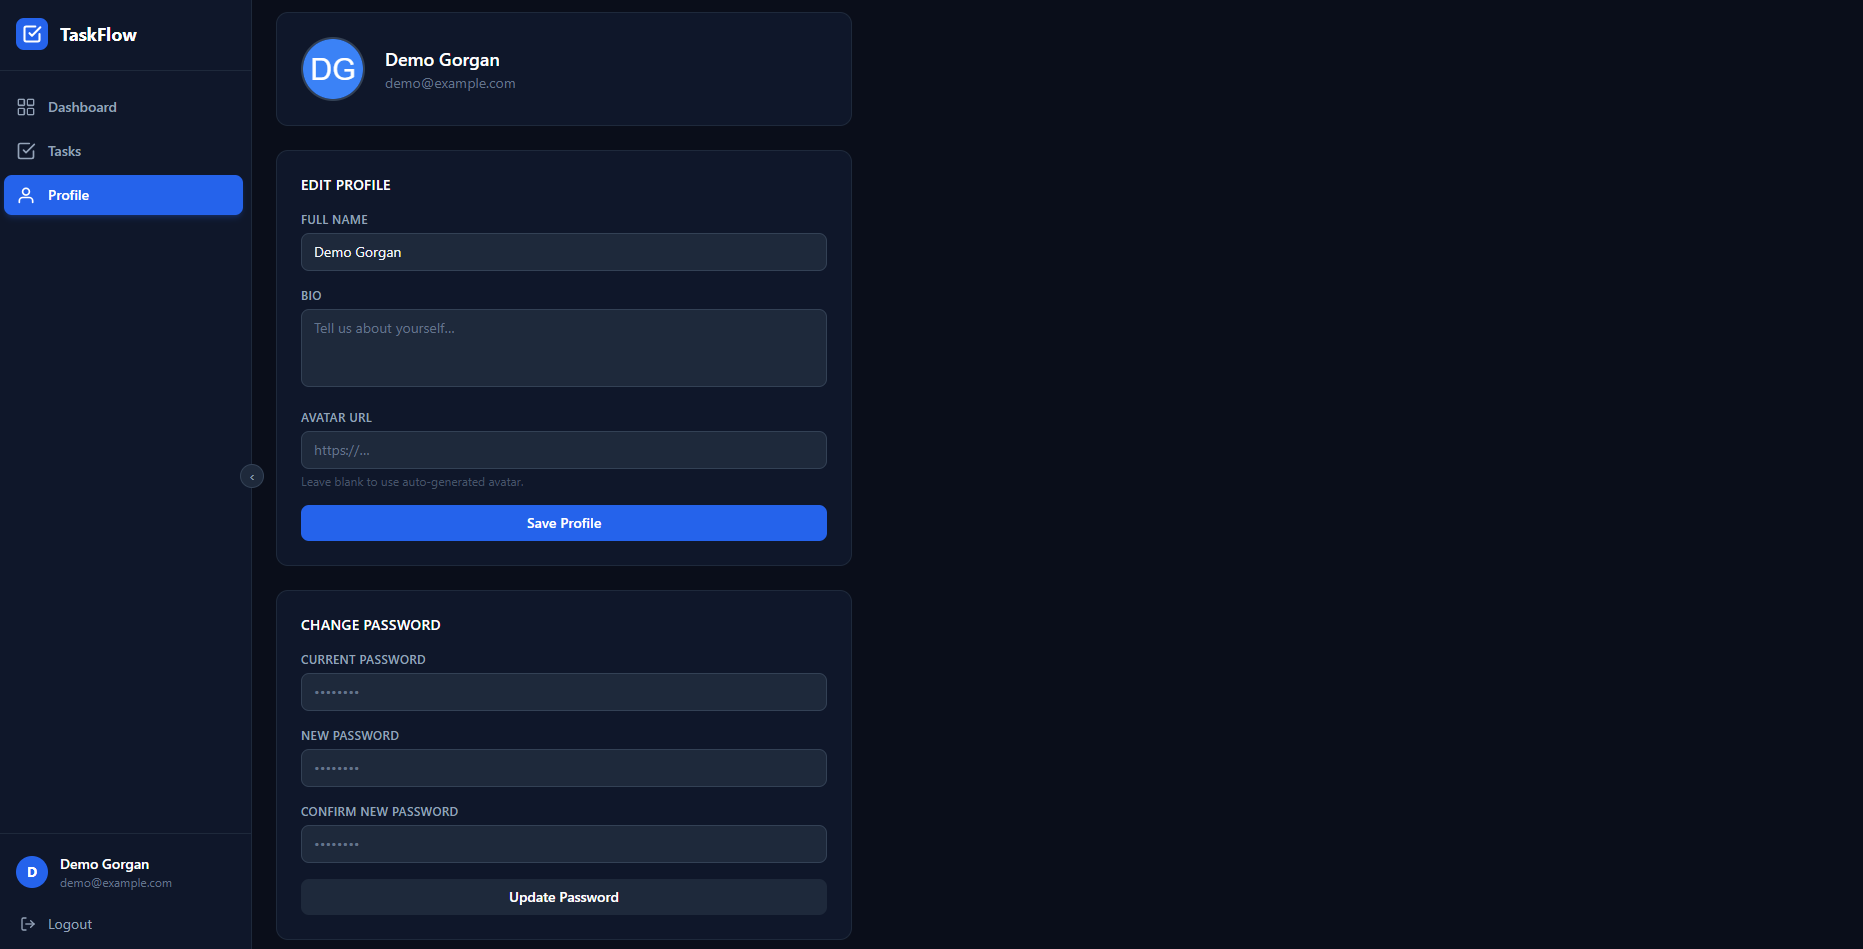This screenshot has width=1863, height=949.
Task: Click the Save Profile button
Action: click(564, 523)
